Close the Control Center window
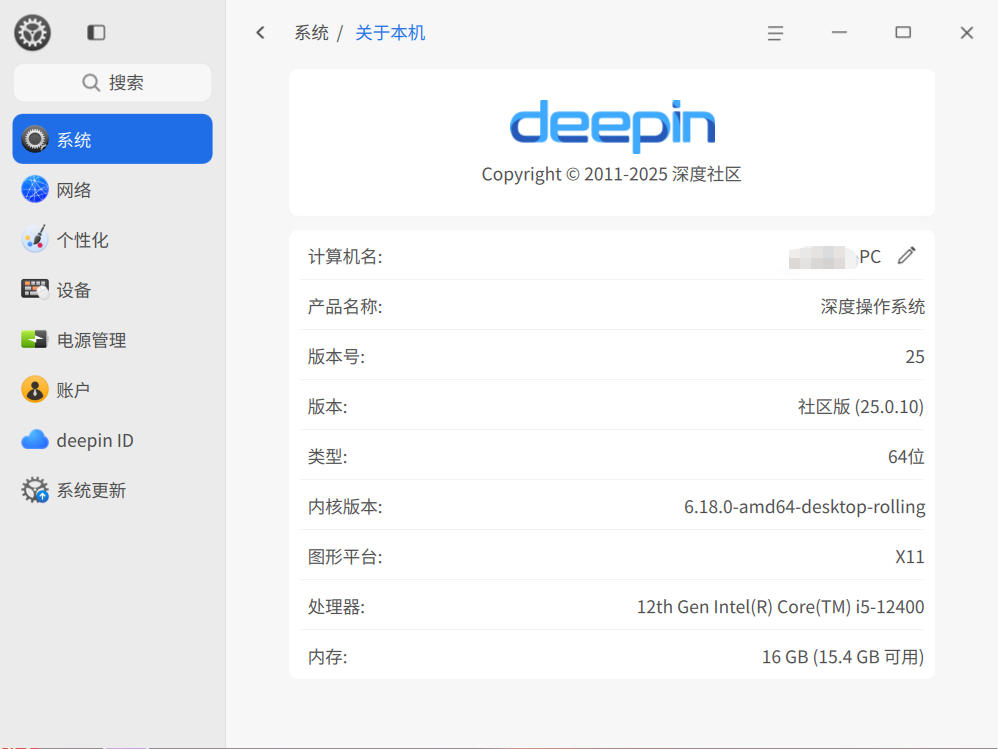 click(x=967, y=32)
